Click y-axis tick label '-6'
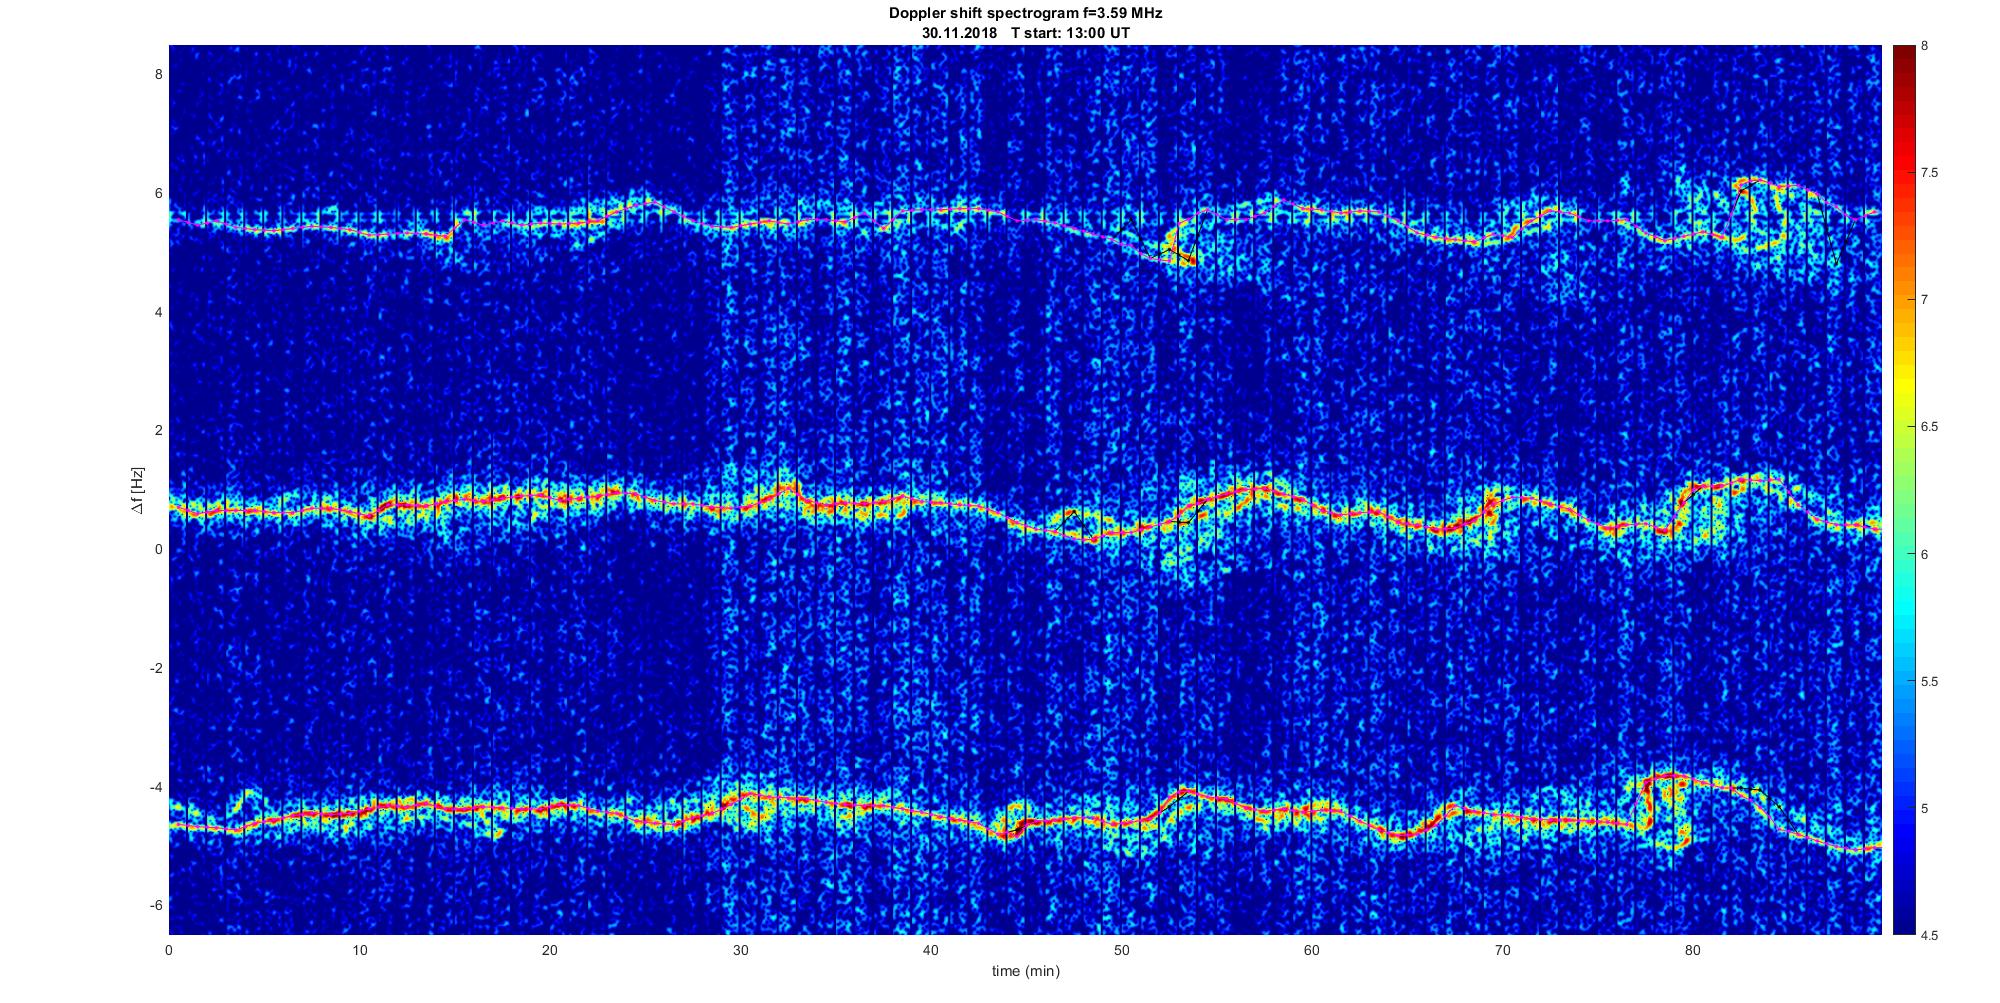Image resolution: width=2000 pixels, height=1003 pixels. click(x=155, y=905)
